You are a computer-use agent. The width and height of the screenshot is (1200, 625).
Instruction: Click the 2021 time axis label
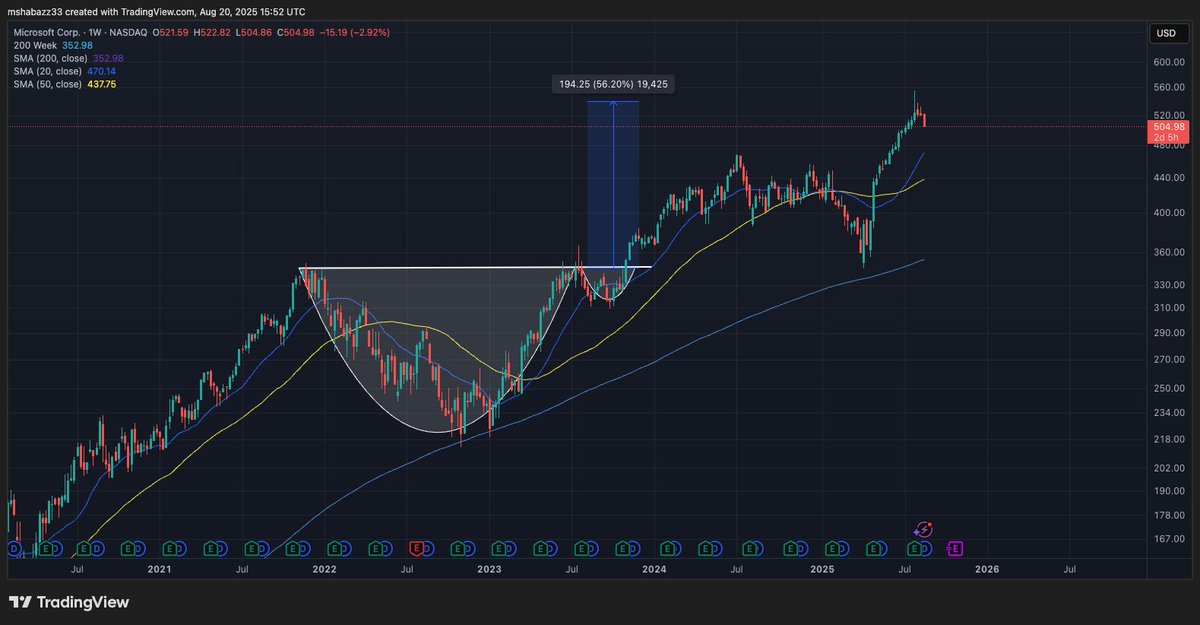click(158, 569)
